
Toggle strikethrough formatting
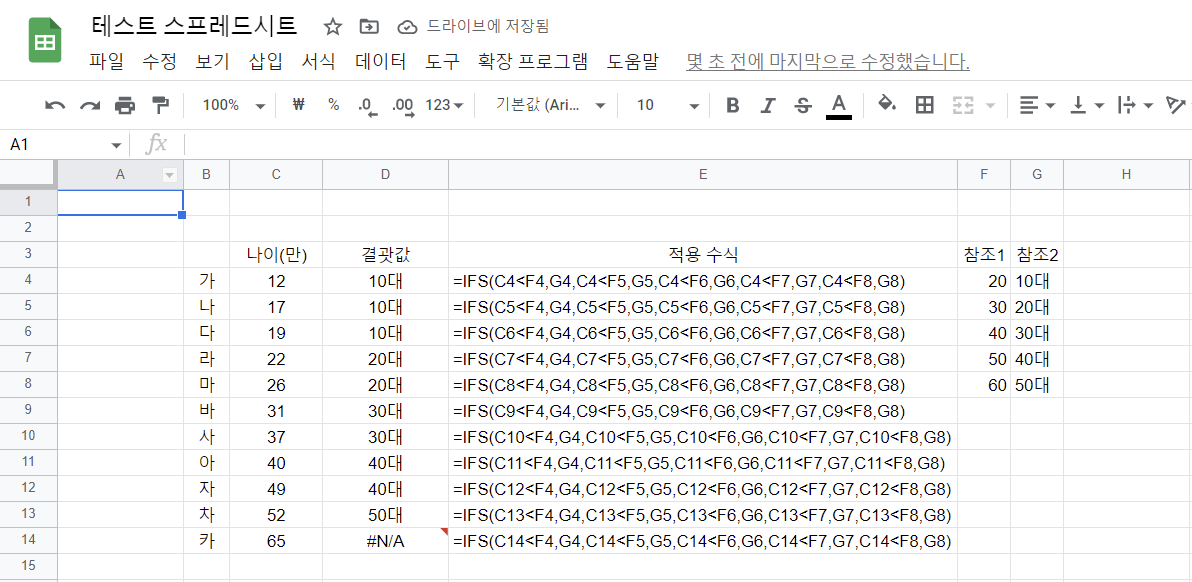coord(803,105)
